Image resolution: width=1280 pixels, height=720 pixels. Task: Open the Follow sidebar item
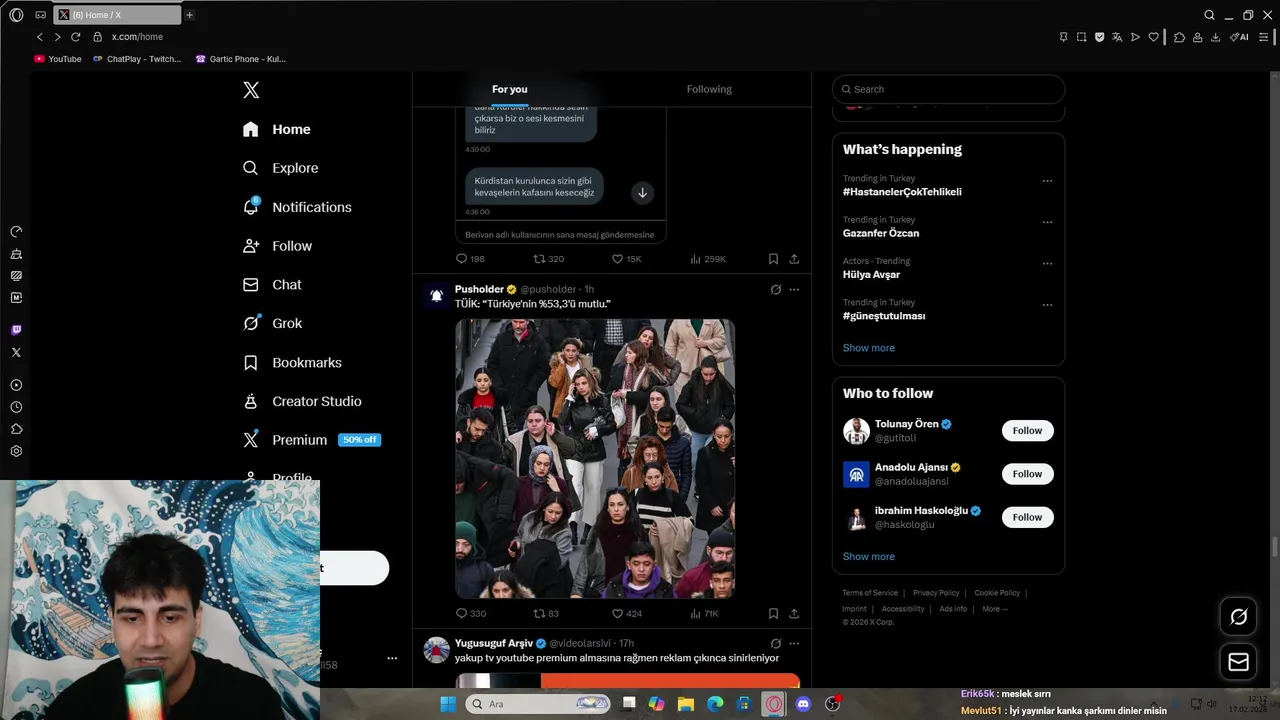coord(277,246)
